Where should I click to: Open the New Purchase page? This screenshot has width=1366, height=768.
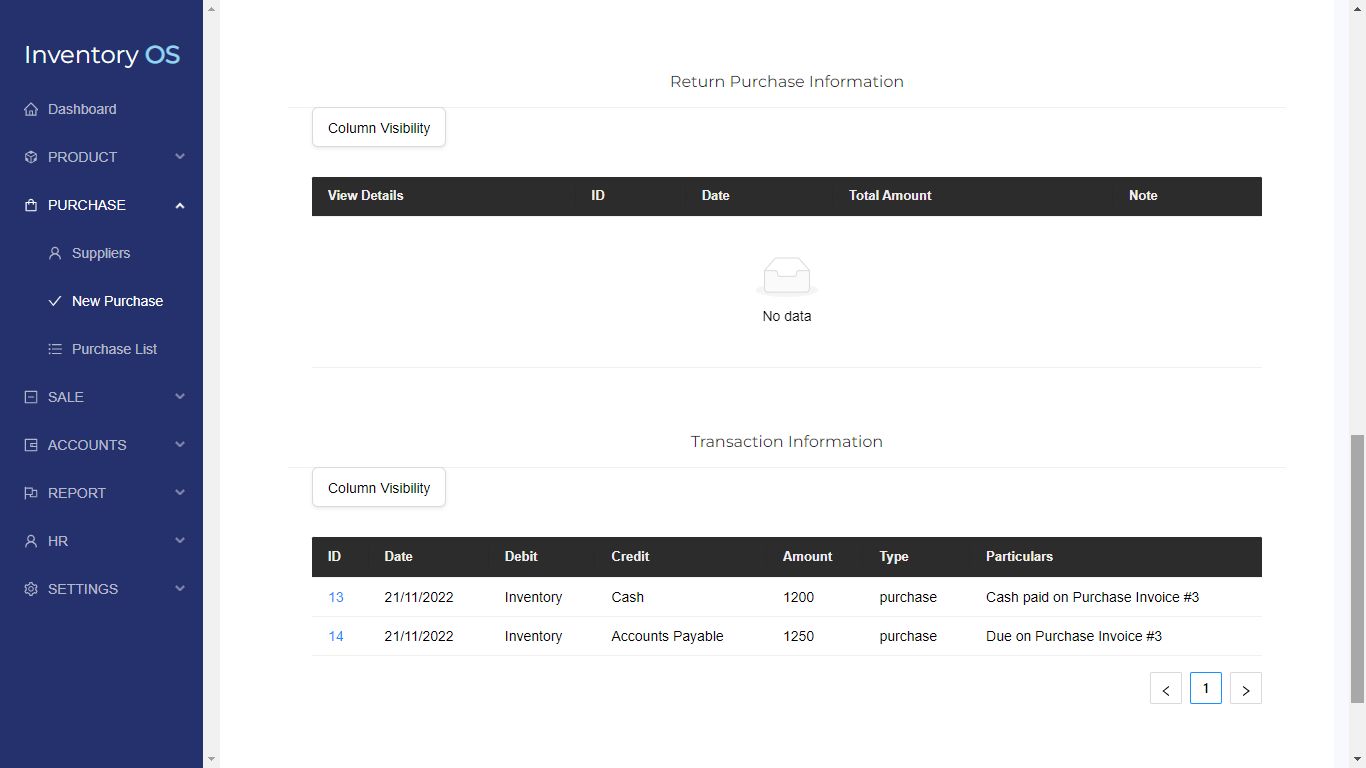click(x=117, y=301)
